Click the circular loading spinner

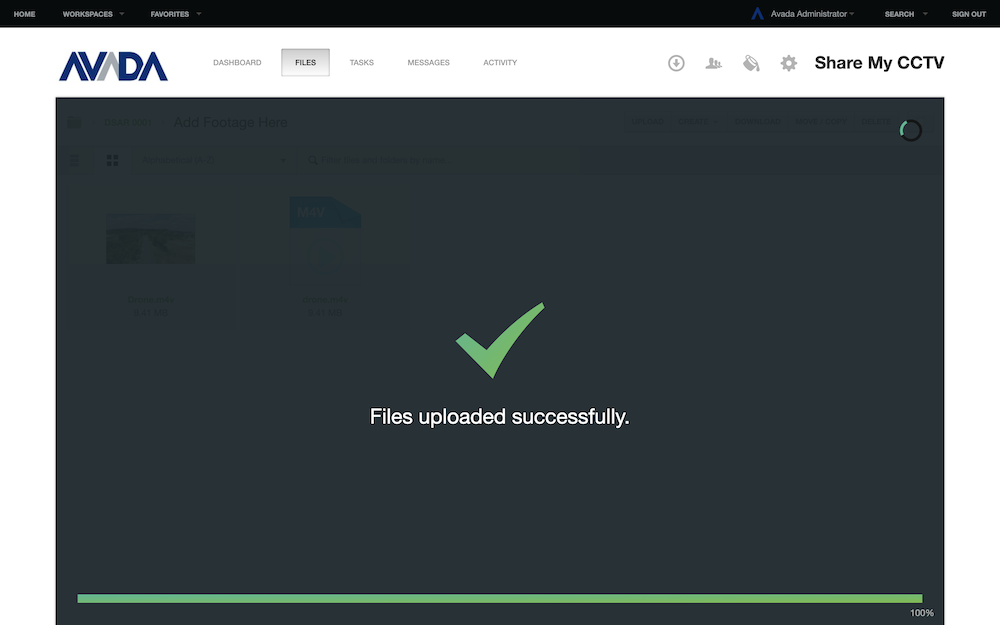click(x=910, y=130)
